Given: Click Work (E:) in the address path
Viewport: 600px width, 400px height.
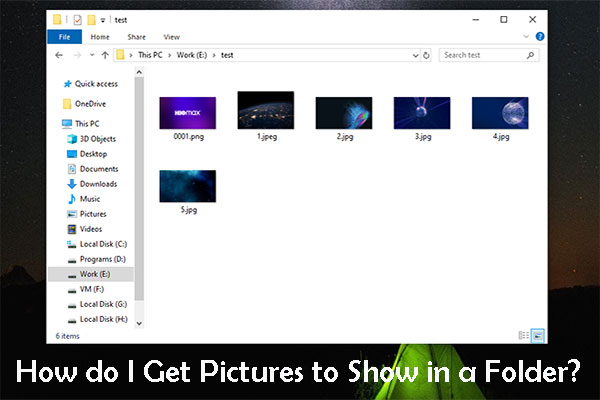Looking at the screenshot, I should tap(192, 55).
